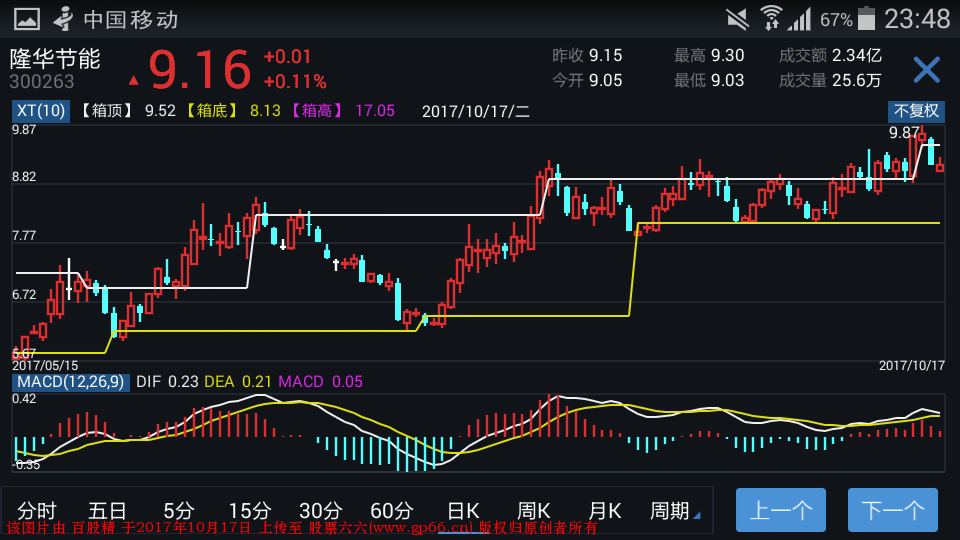Select the 30分 period tab
The height and width of the screenshot is (540, 960).
coord(320,511)
